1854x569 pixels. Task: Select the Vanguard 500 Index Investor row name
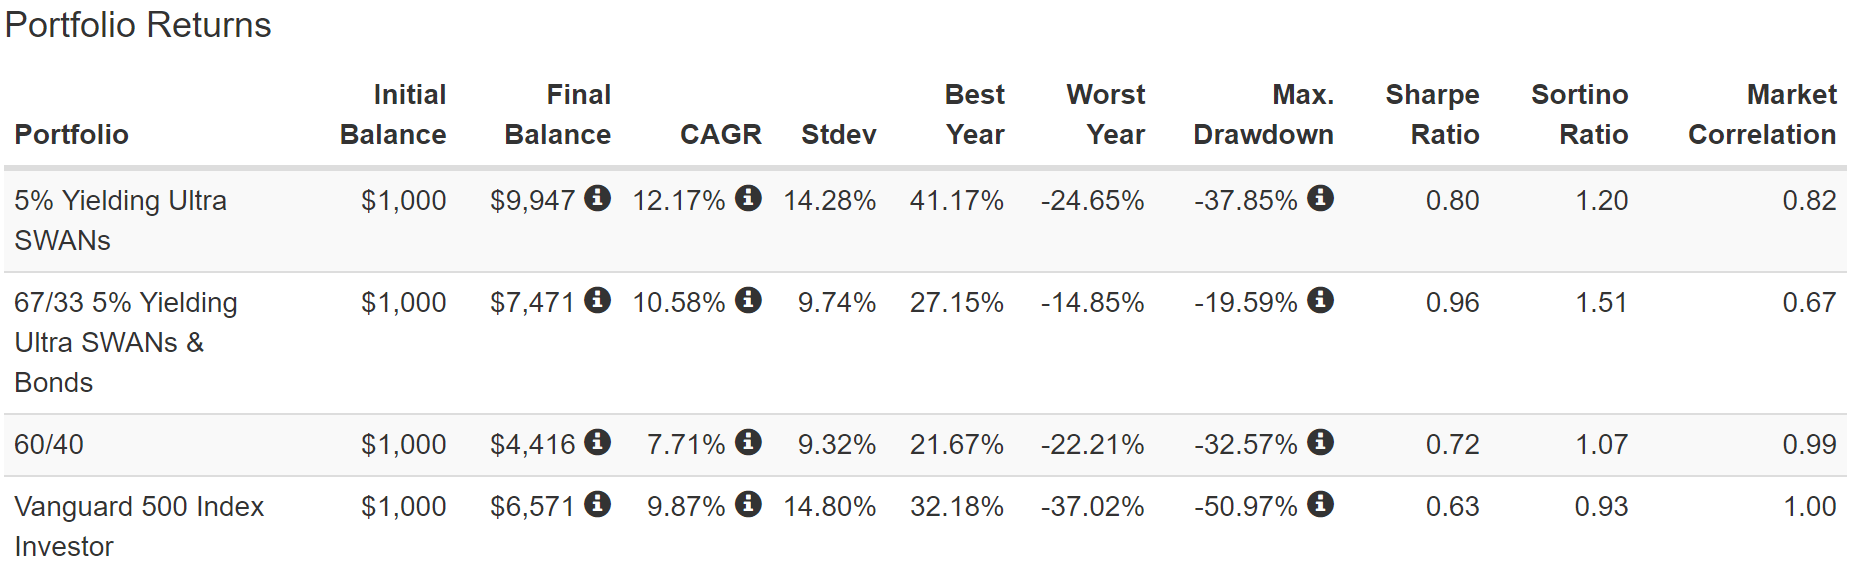(138, 526)
